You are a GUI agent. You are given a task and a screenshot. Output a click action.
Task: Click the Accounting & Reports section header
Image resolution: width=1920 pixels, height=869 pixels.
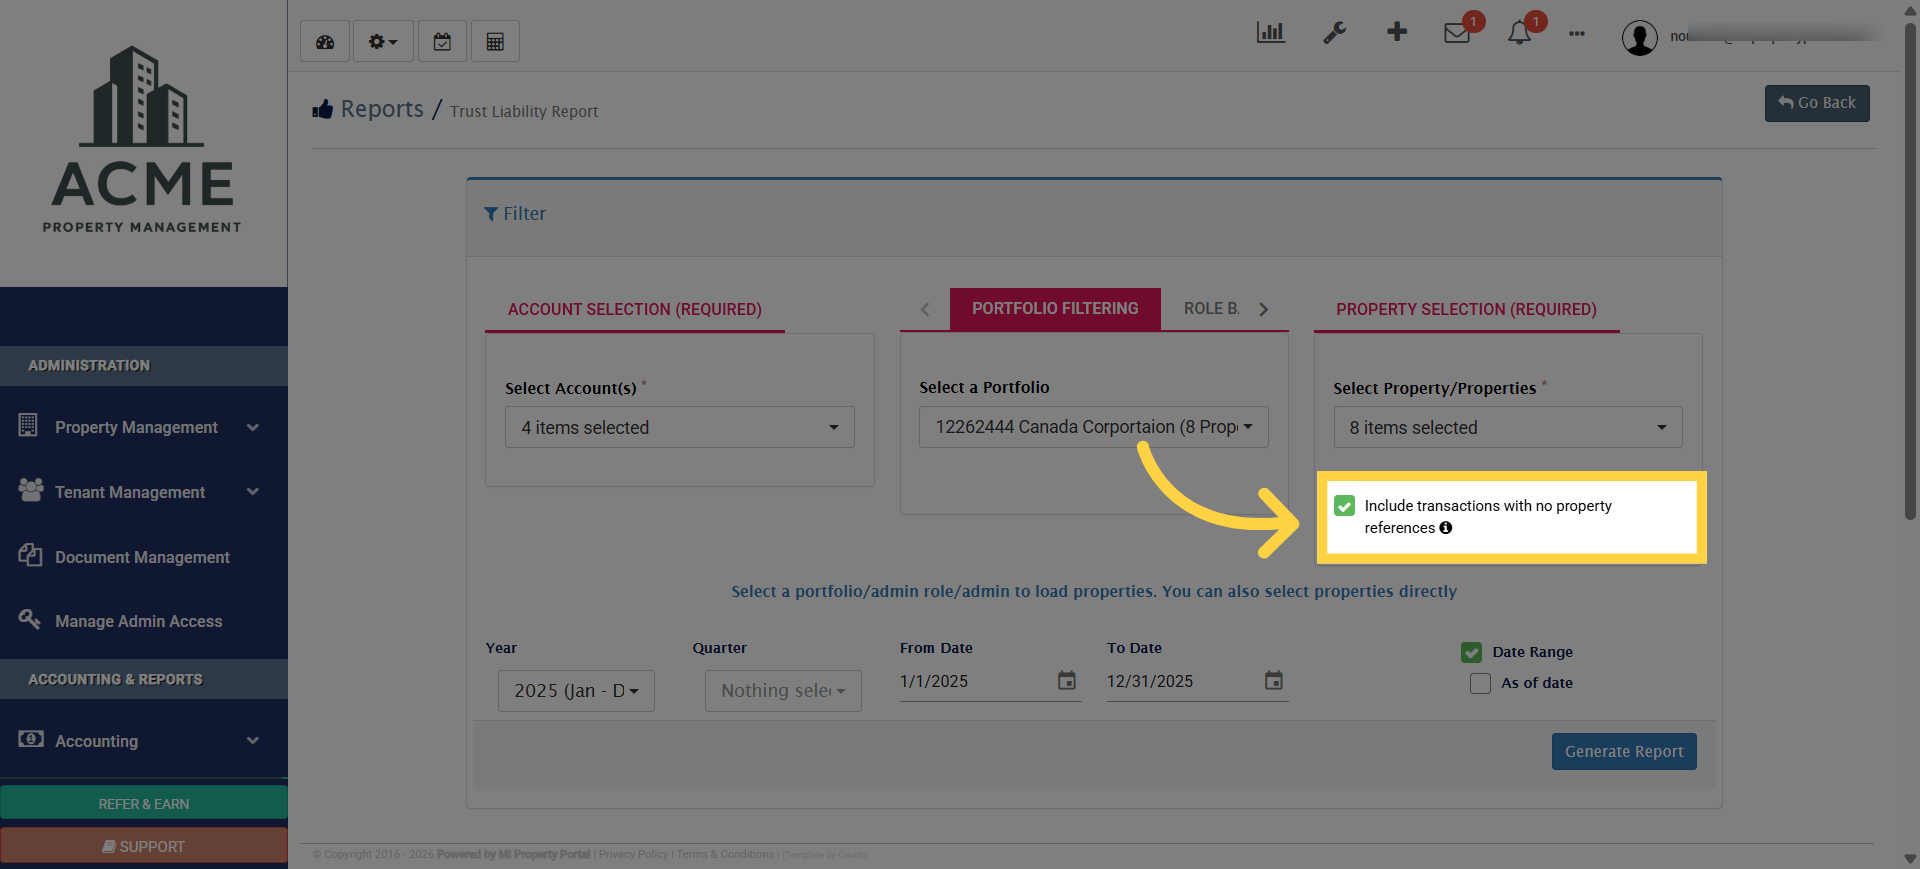(x=144, y=679)
